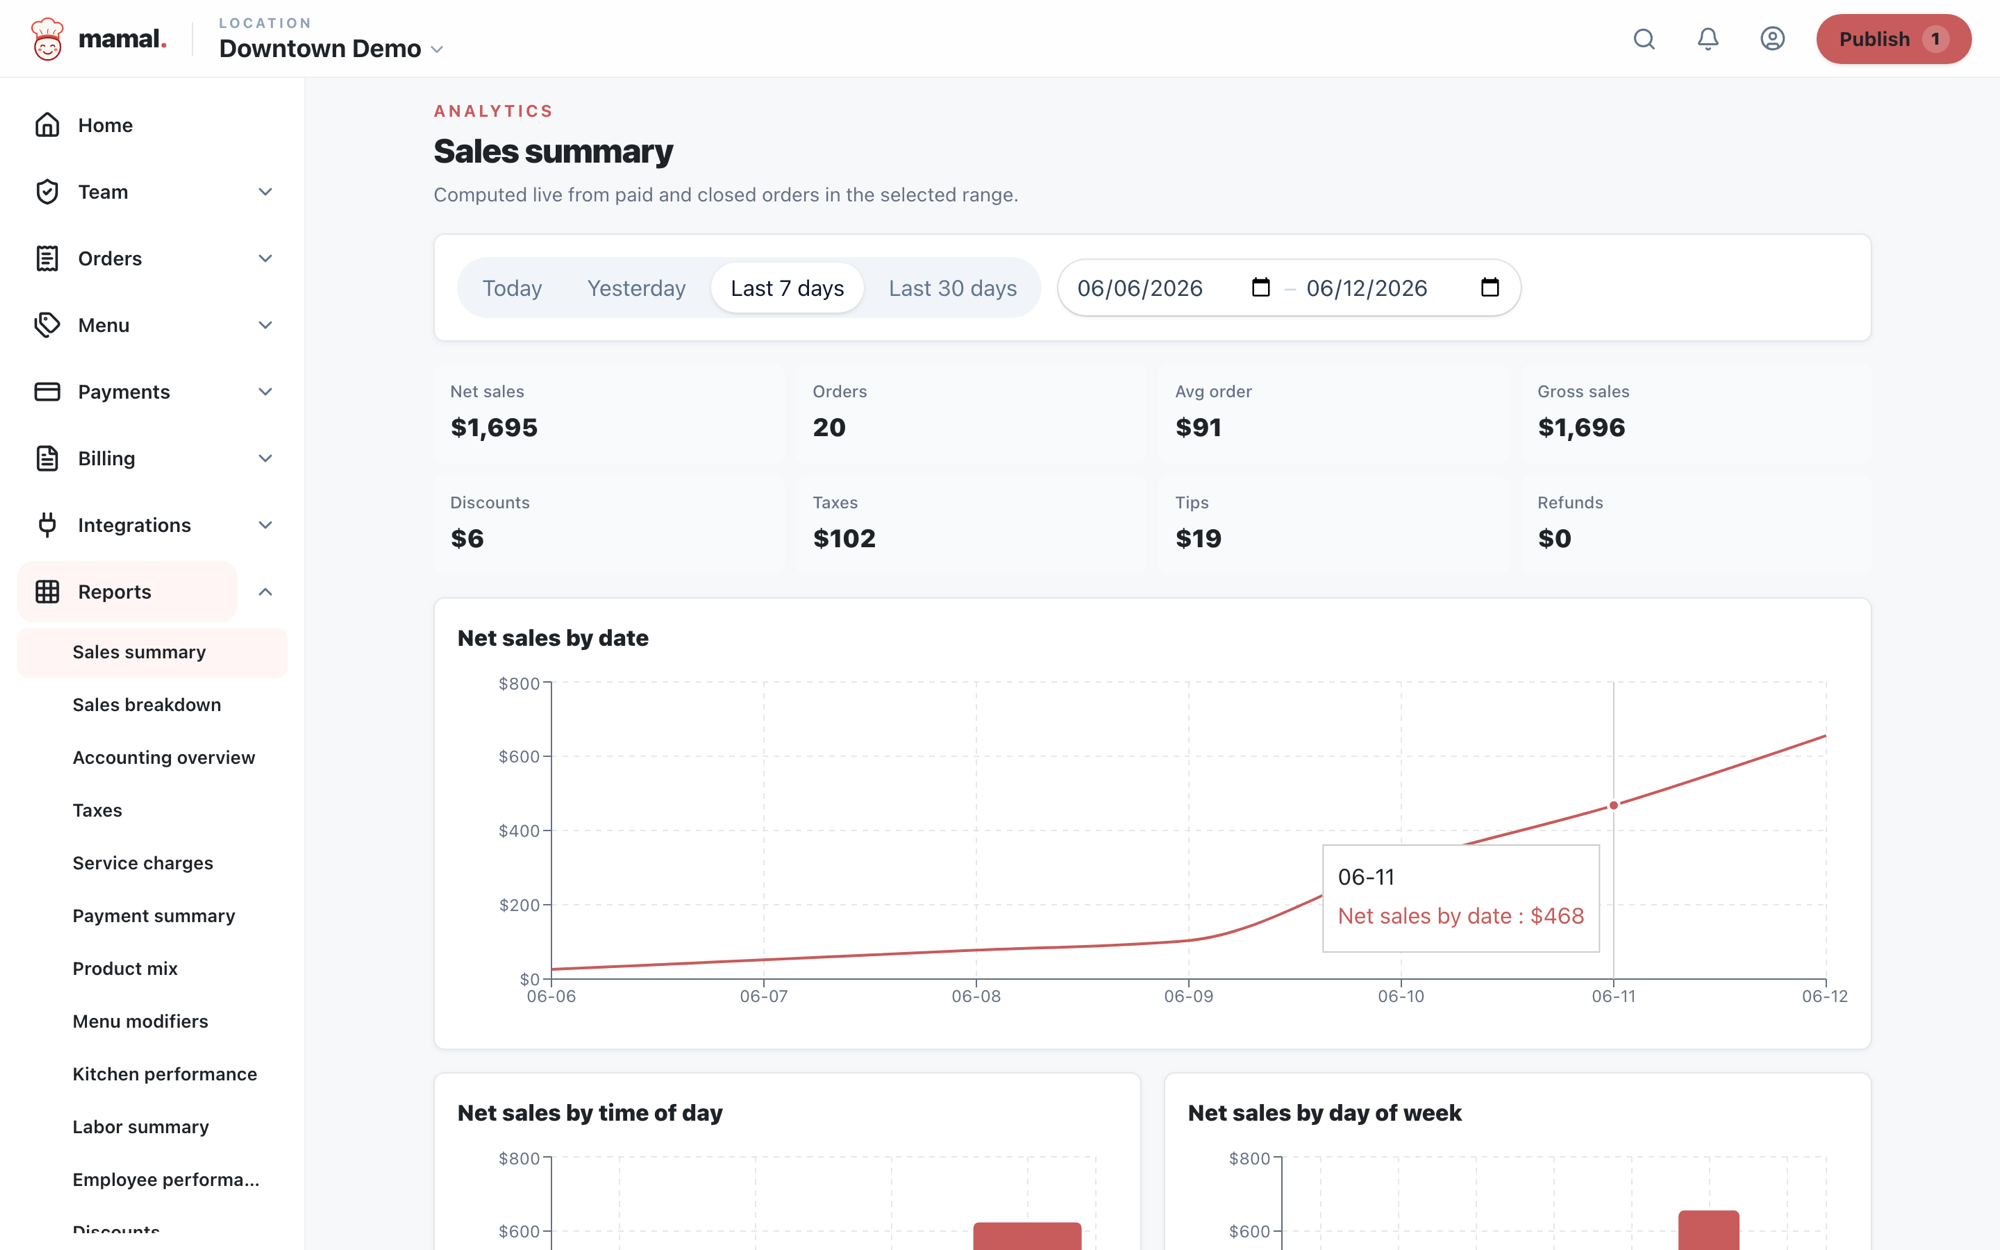2000x1250 pixels.
Task: Expand the Integrations section chevron
Action: click(x=265, y=525)
